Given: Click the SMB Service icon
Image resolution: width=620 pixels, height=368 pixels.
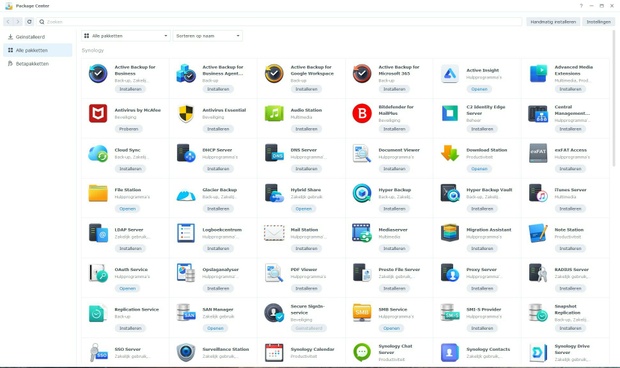Looking at the screenshot, I should [x=362, y=313].
